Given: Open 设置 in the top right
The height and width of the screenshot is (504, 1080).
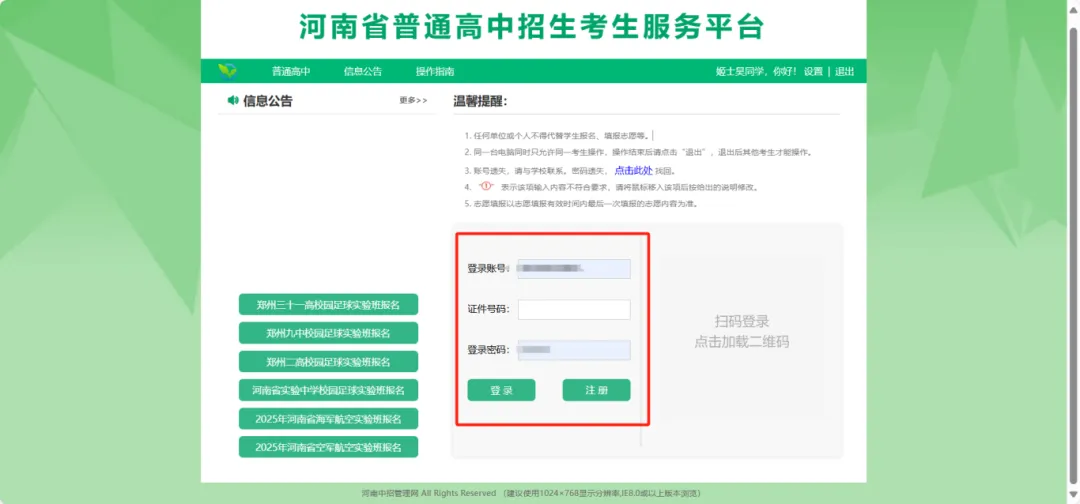Looking at the screenshot, I should click(x=813, y=72).
